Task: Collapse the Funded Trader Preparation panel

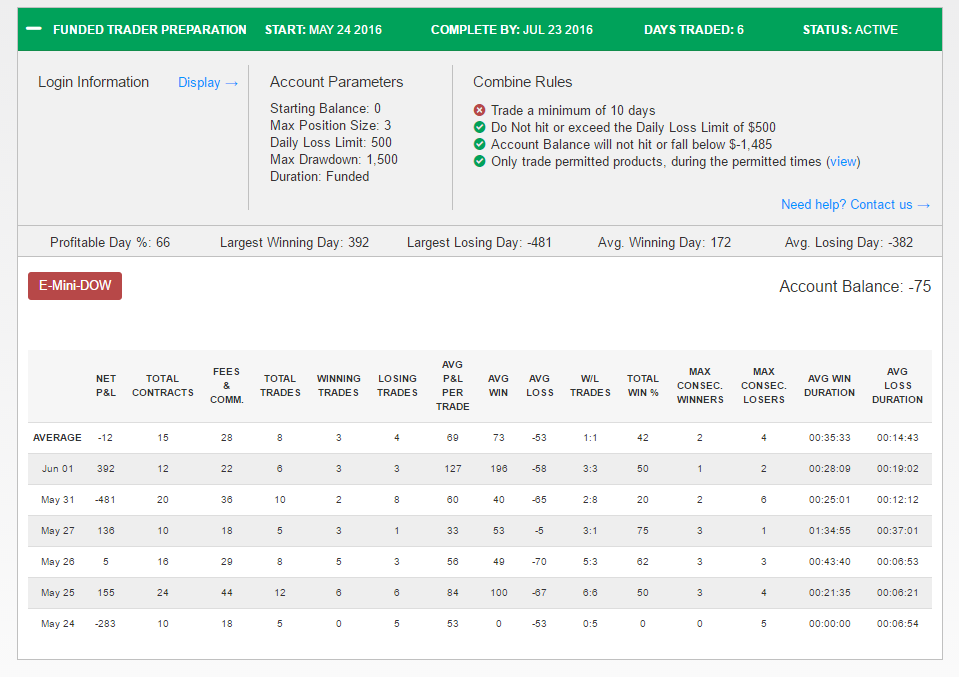Action: 34,29
